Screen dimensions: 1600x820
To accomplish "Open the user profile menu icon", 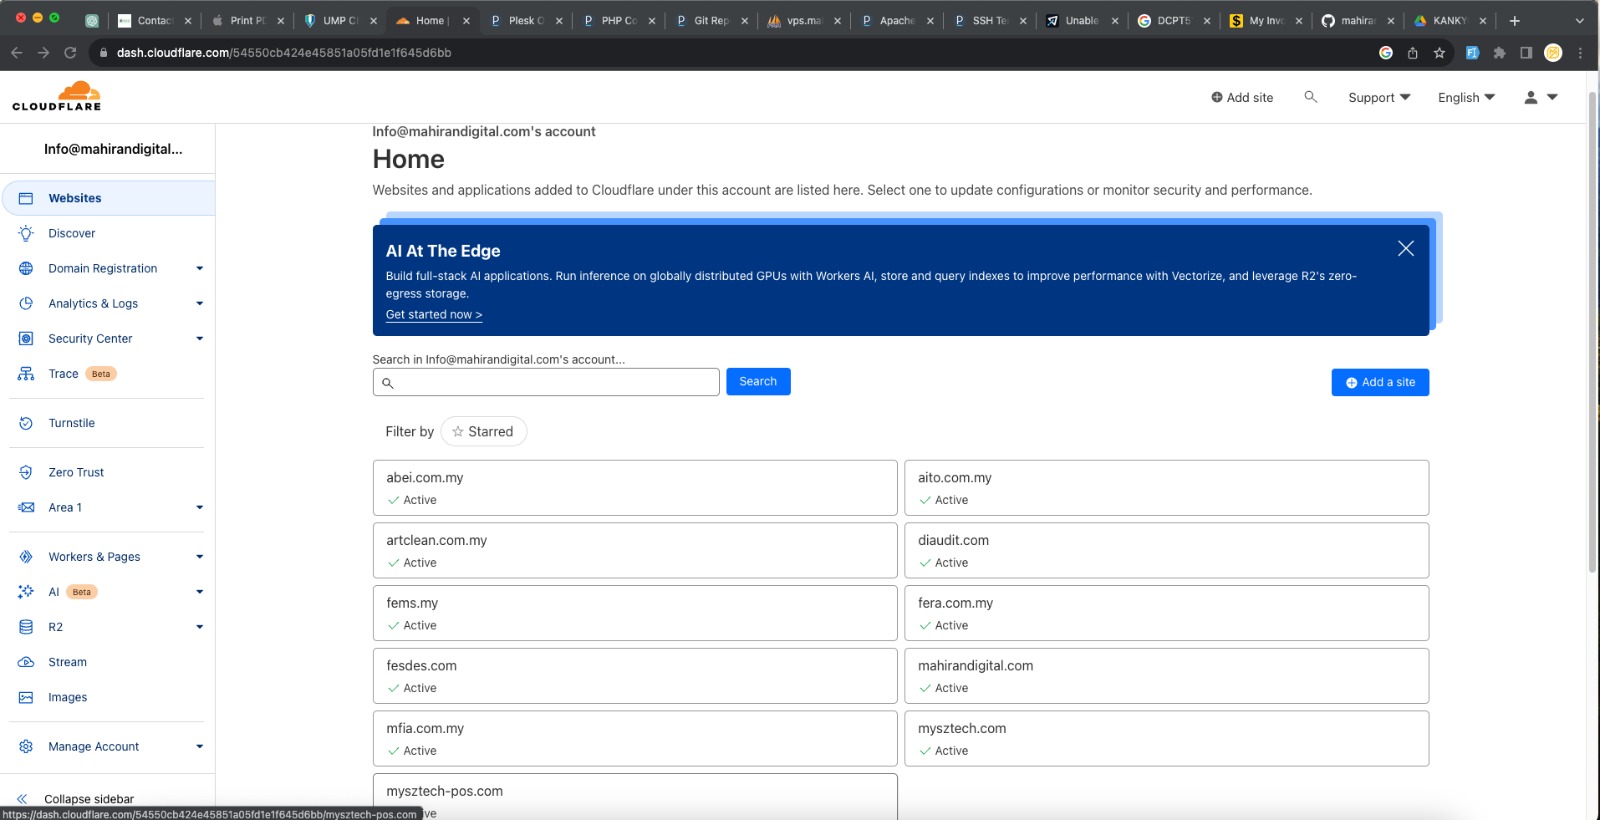I will 1540,97.
